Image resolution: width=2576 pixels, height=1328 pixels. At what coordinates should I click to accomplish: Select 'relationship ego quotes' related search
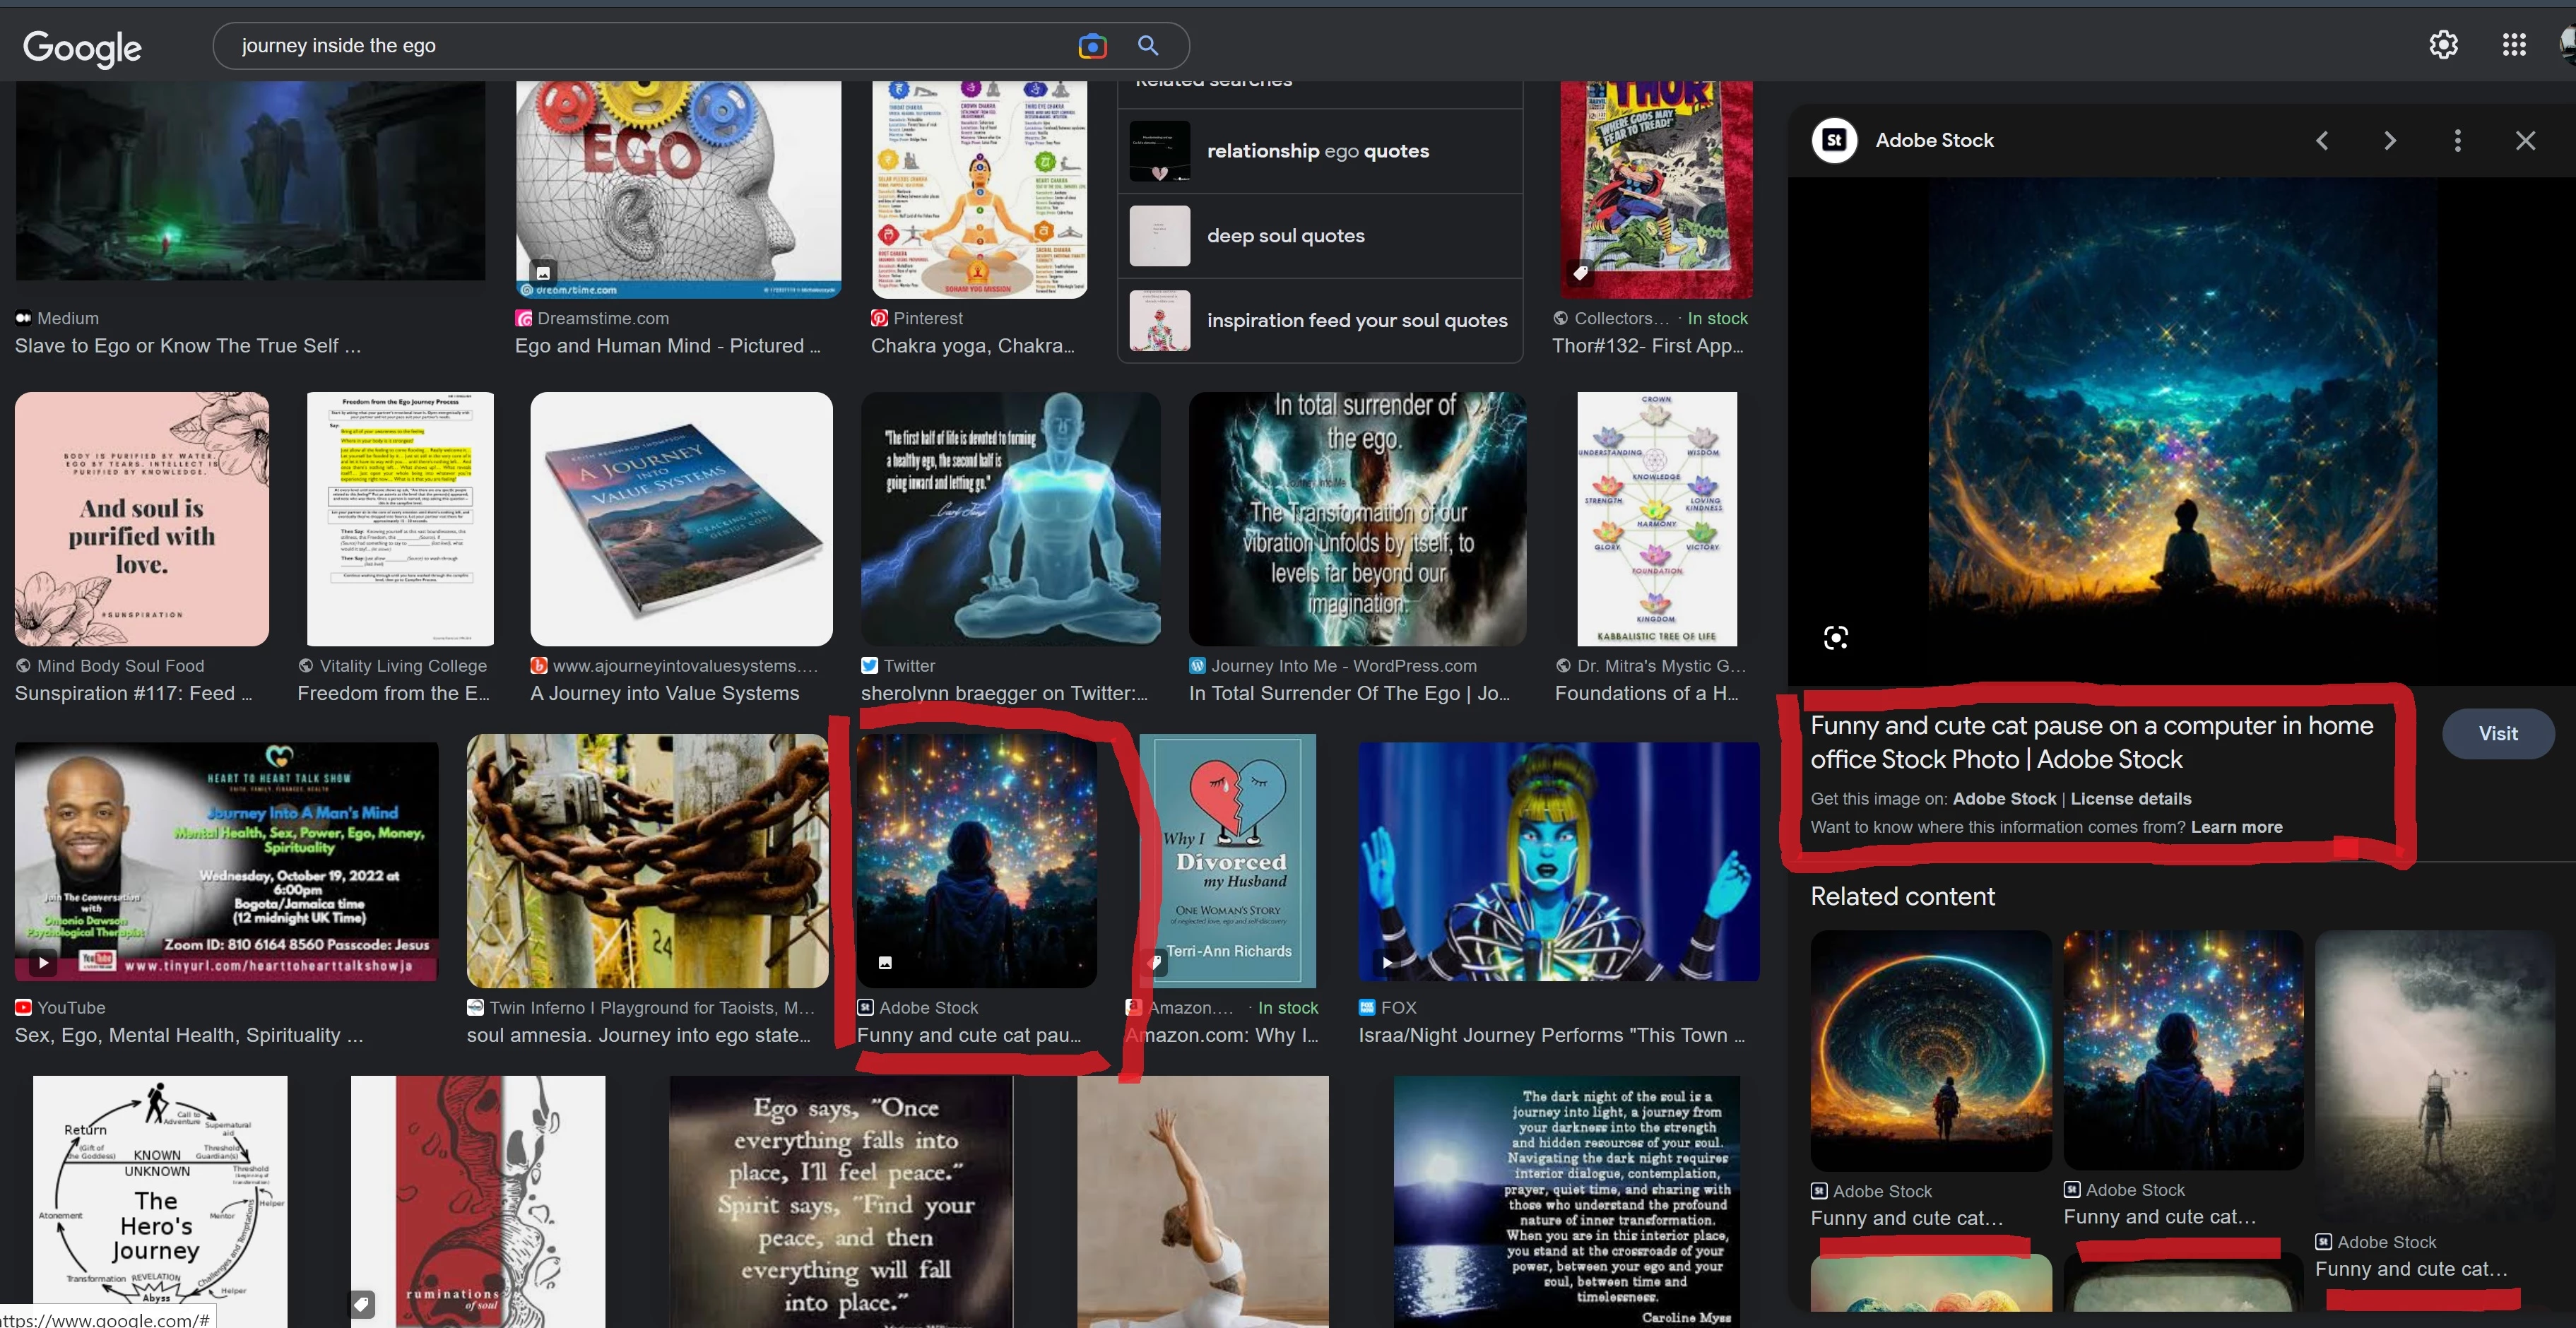click(1318, 151)
